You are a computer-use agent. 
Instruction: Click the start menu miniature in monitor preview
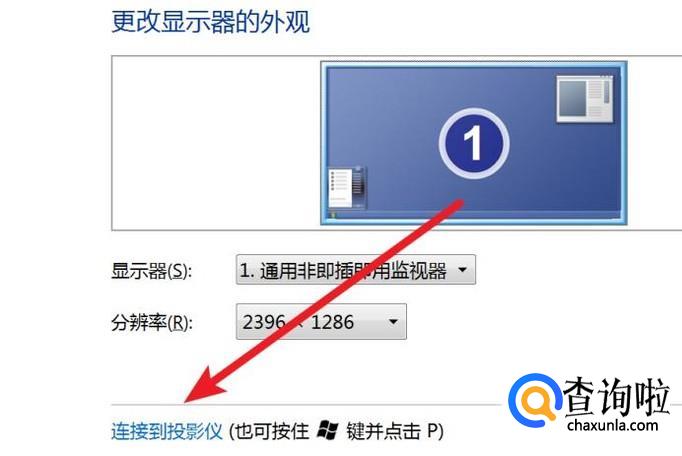coord(347,188)
